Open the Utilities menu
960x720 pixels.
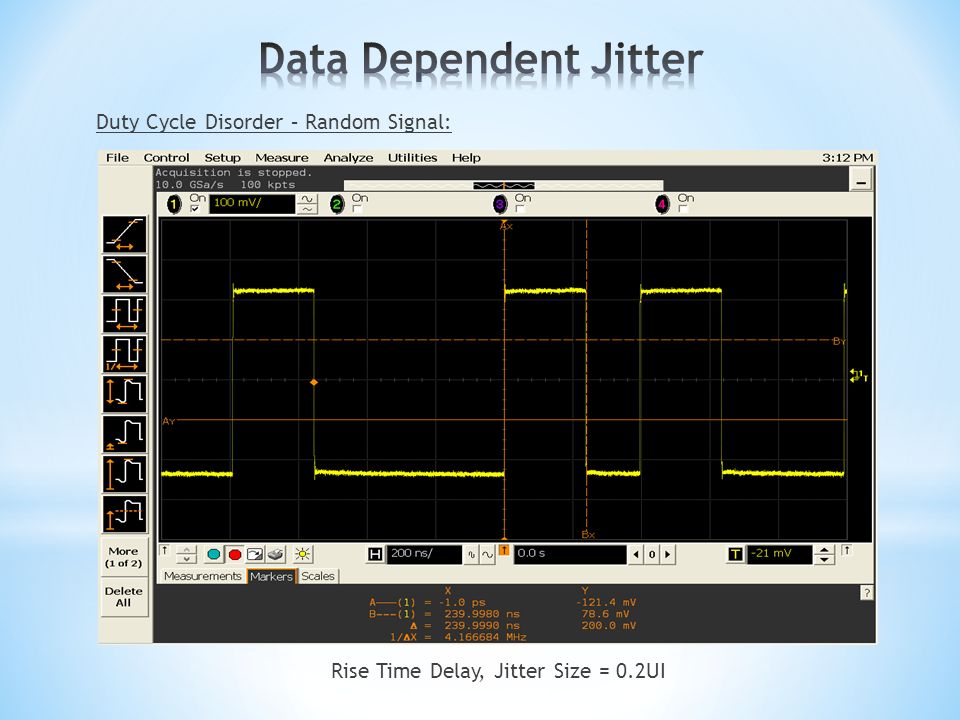413,157
